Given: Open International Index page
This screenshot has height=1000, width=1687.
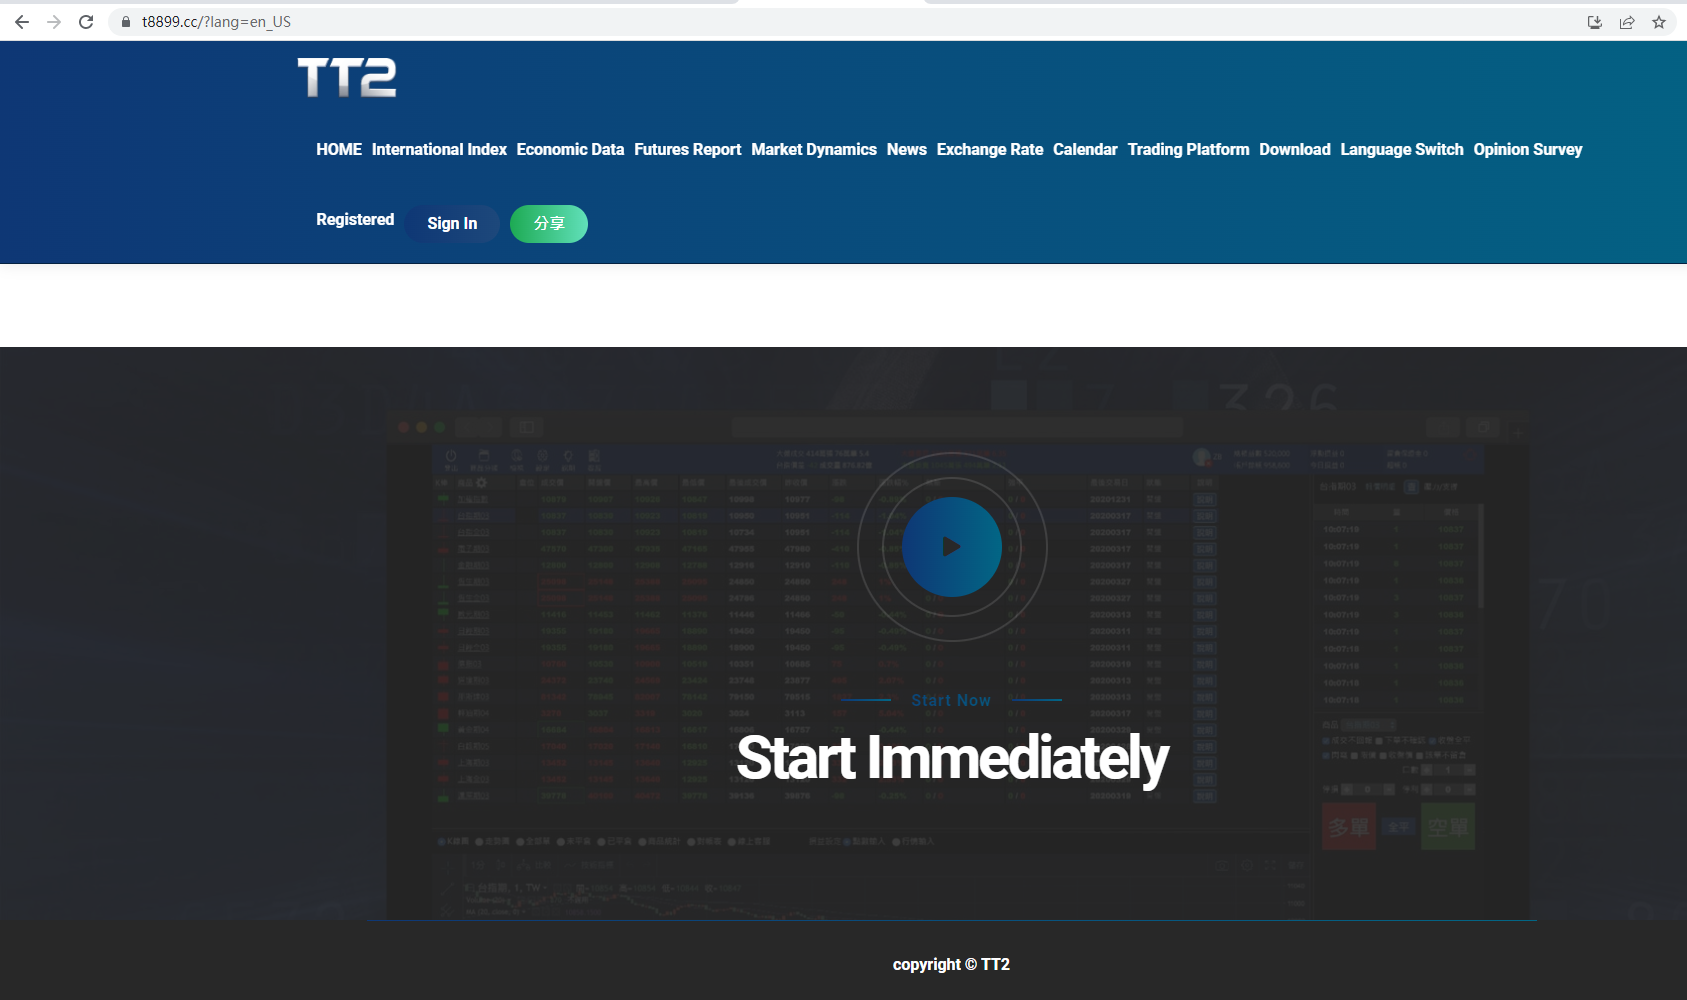Looking at the screenshot, I should tap(439, 149).
